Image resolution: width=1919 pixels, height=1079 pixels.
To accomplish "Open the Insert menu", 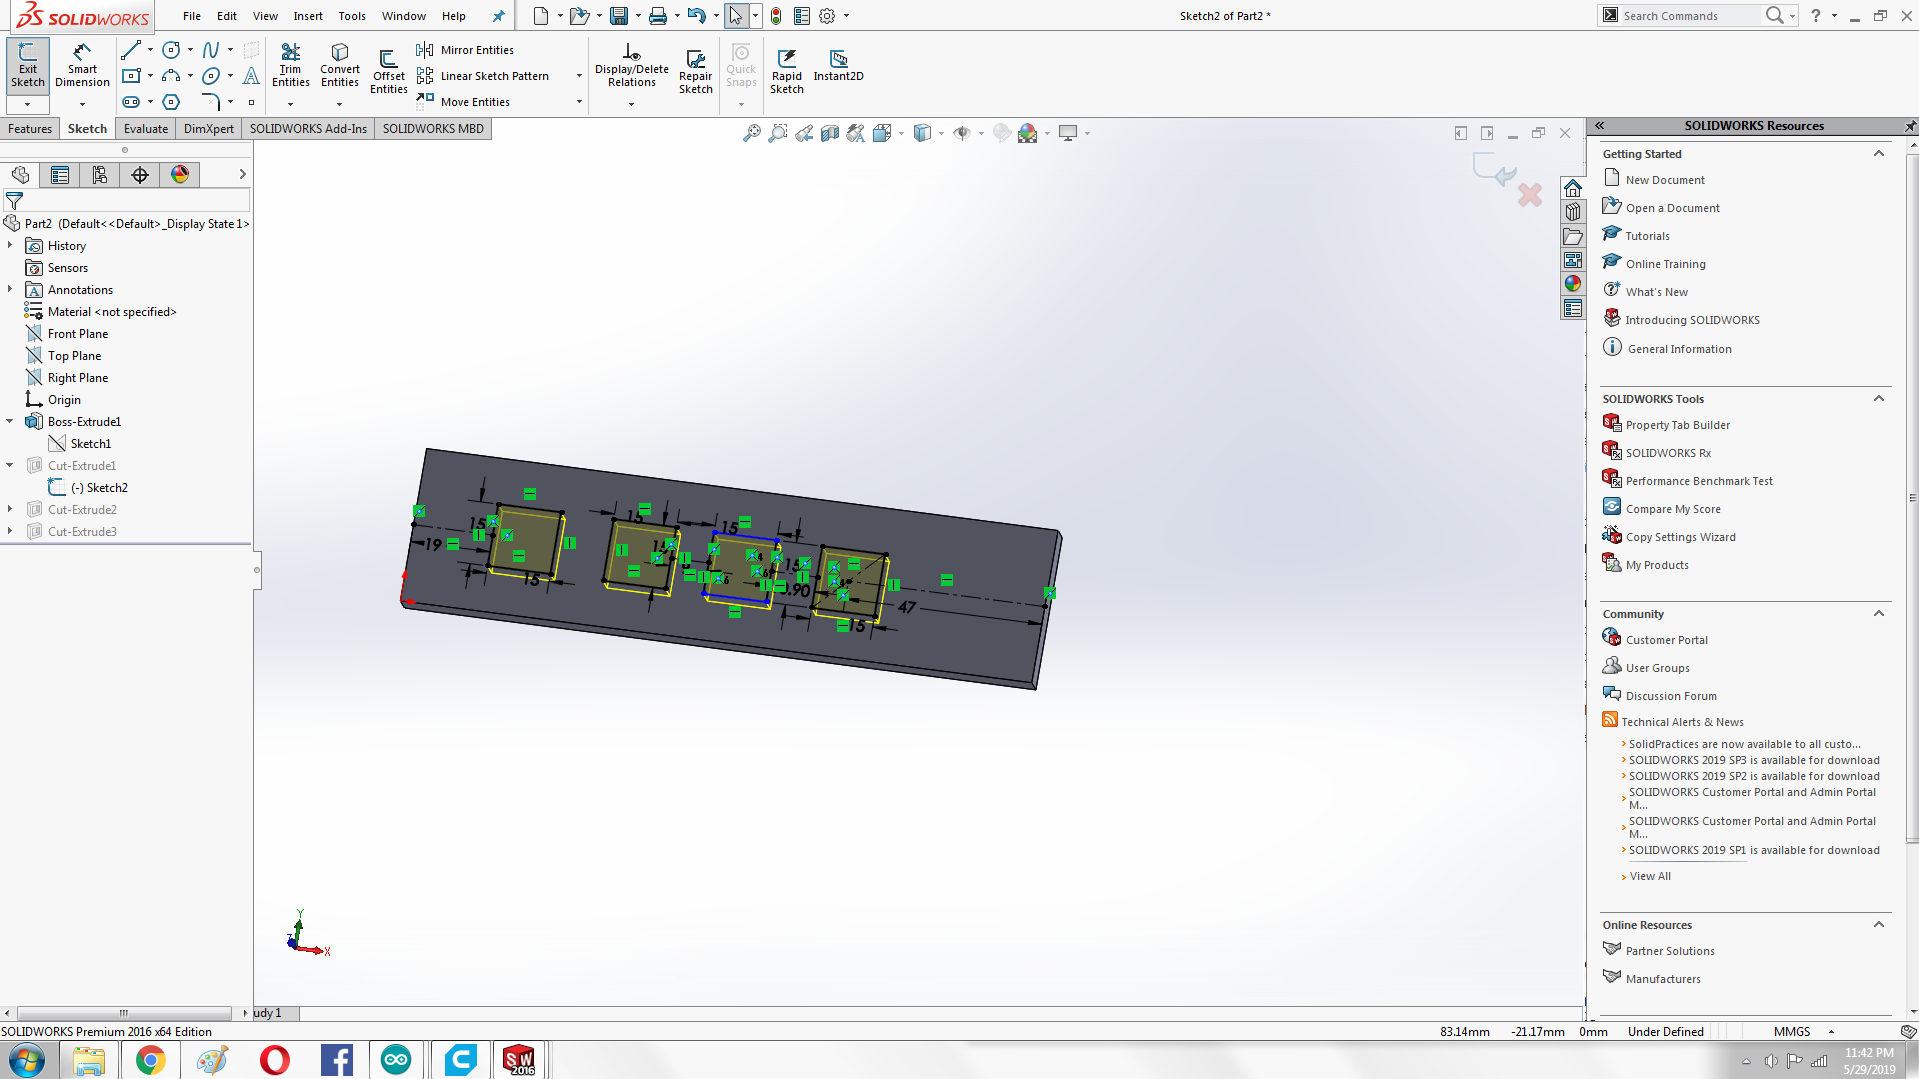I will 308,16.
